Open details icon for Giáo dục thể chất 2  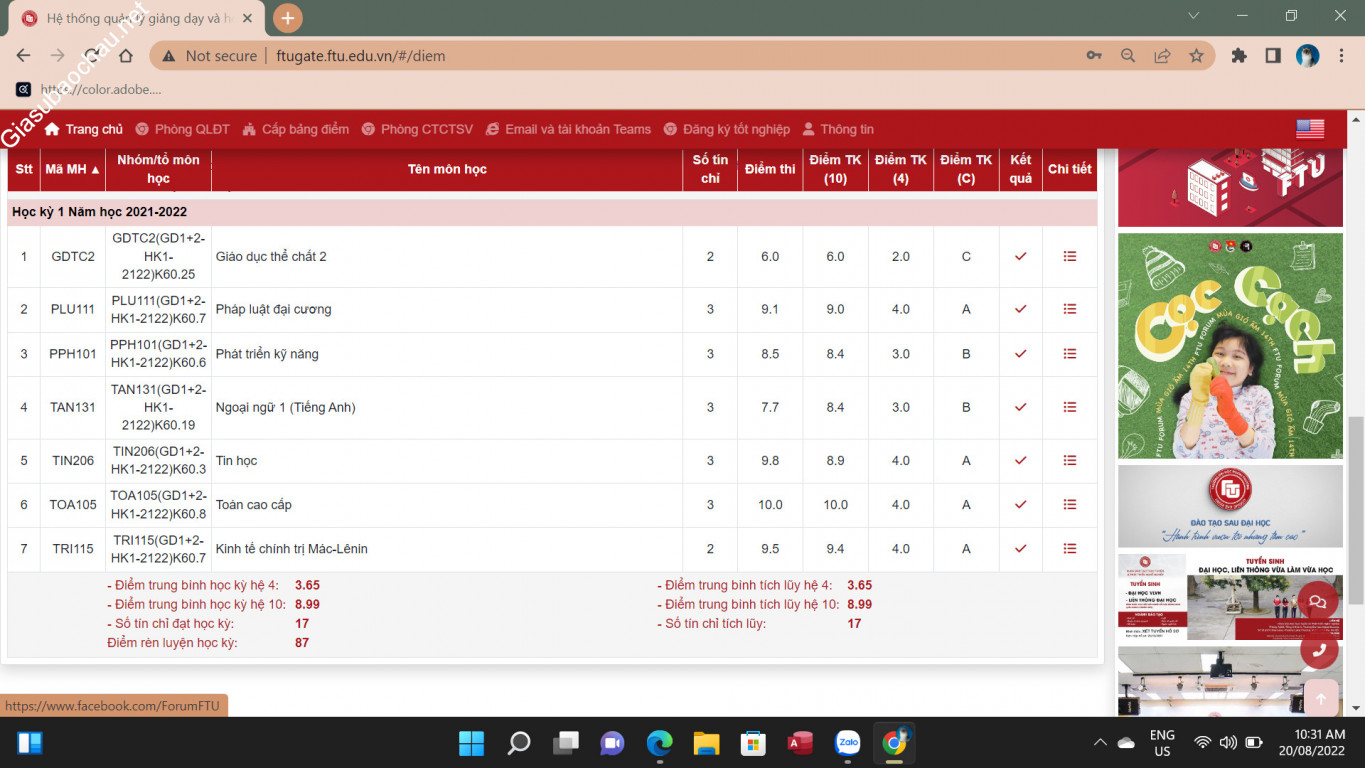click(1069, 256)
